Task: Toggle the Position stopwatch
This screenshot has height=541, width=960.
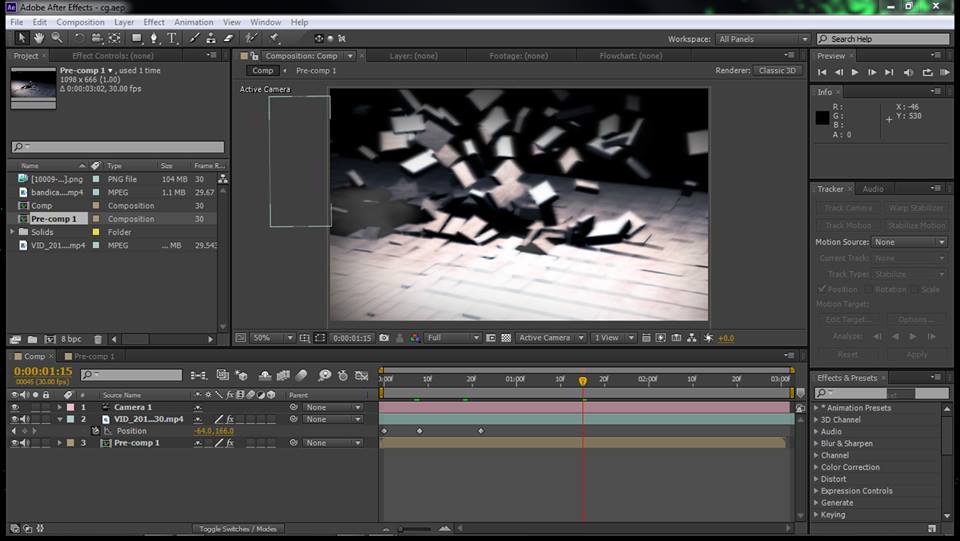Action: 95,431
